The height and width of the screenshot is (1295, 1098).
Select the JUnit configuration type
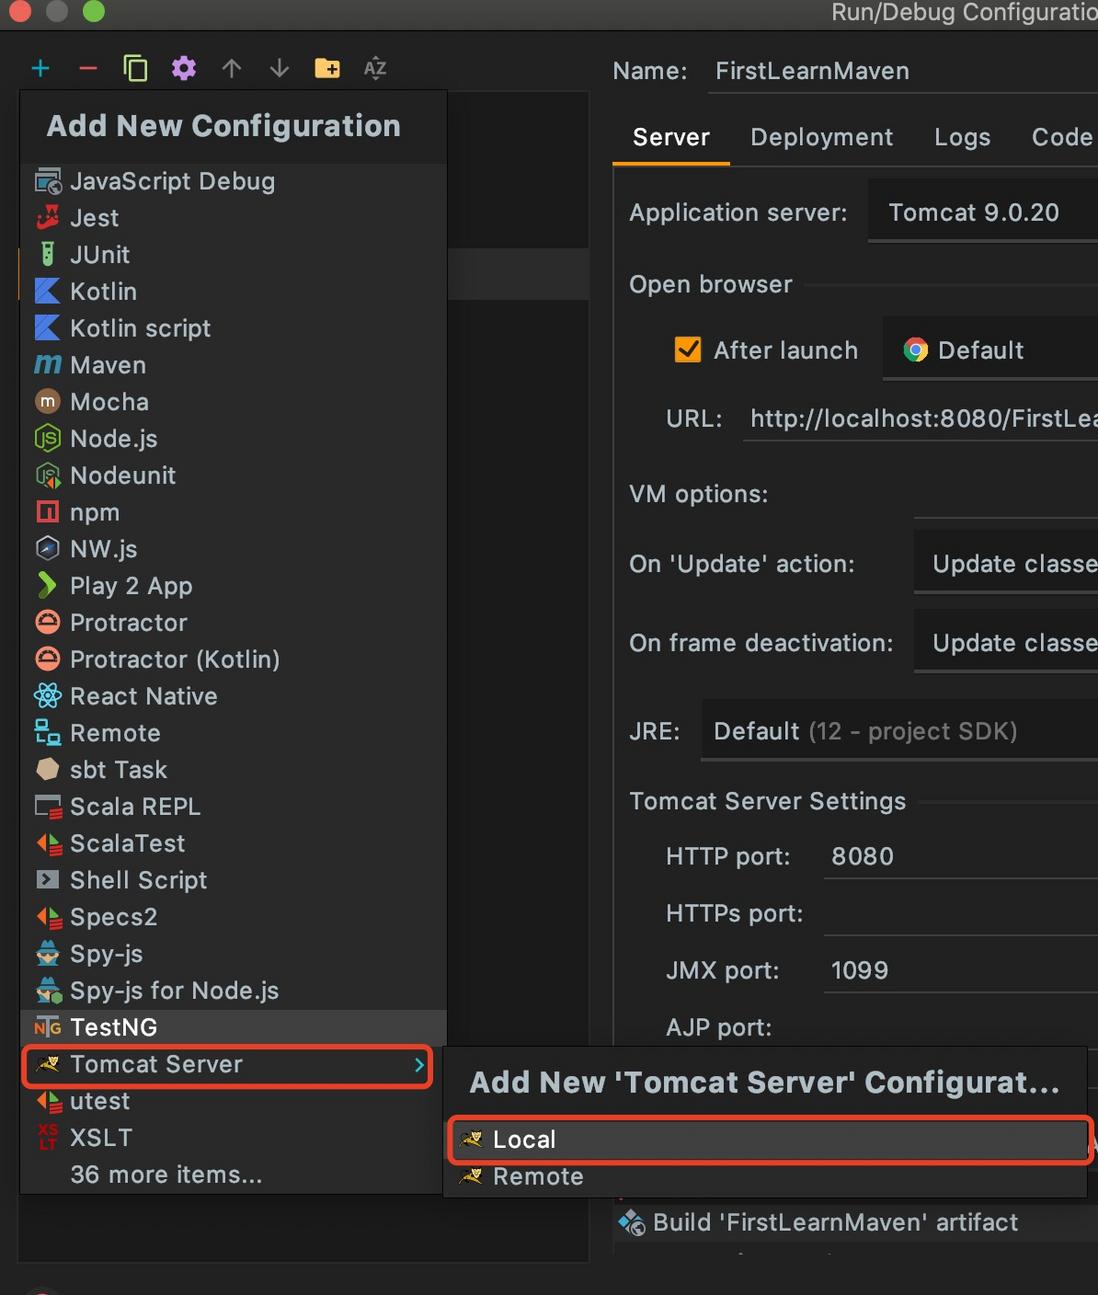[233, 255]
